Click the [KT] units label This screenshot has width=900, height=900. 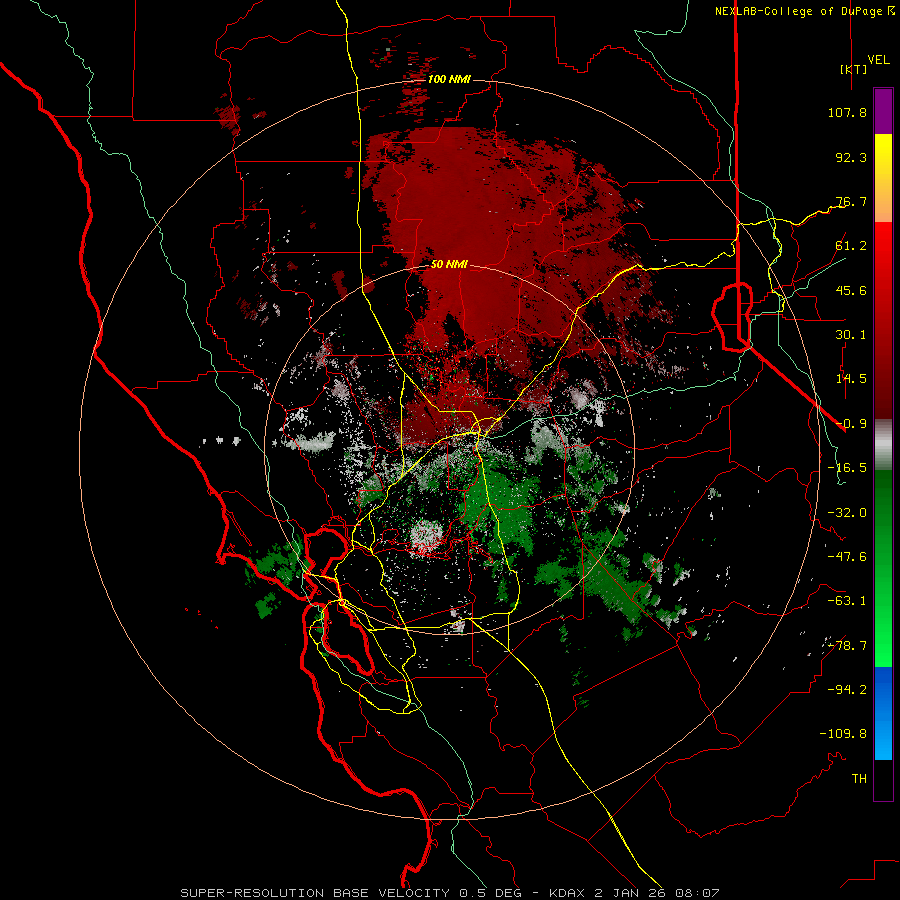[x=853, y=69]
